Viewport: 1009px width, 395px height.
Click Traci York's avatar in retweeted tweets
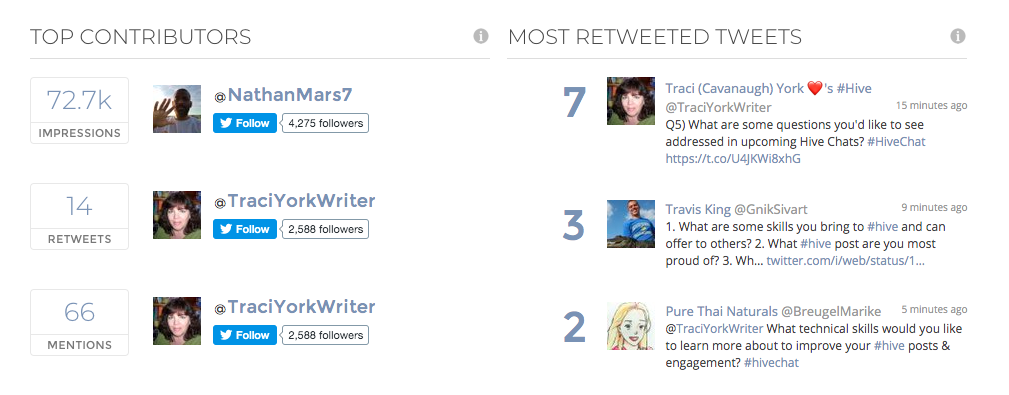coord(631,101)
